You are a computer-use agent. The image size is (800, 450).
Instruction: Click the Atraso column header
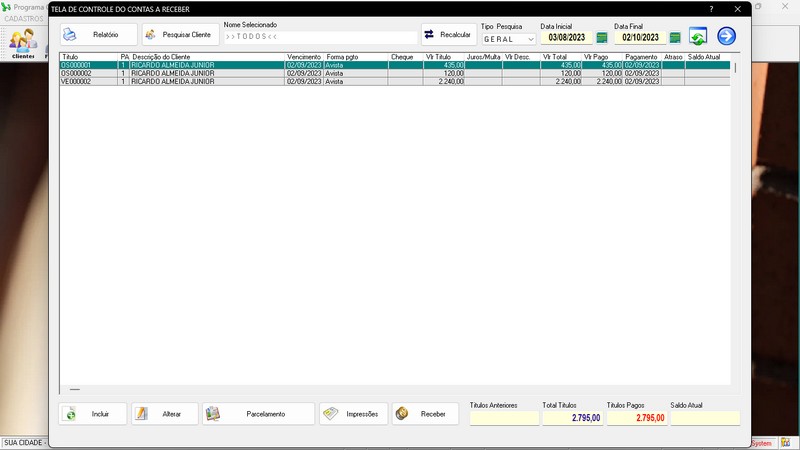[x=673, y=57]
